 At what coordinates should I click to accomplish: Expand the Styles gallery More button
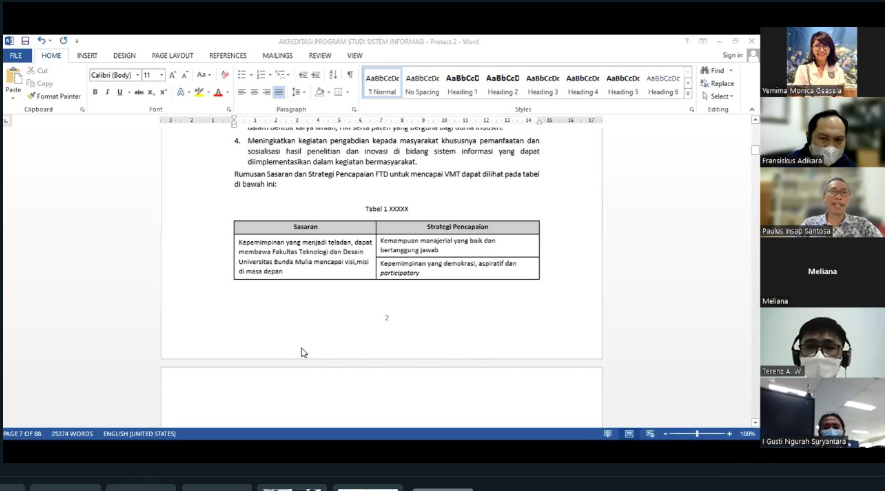[688, 94]
